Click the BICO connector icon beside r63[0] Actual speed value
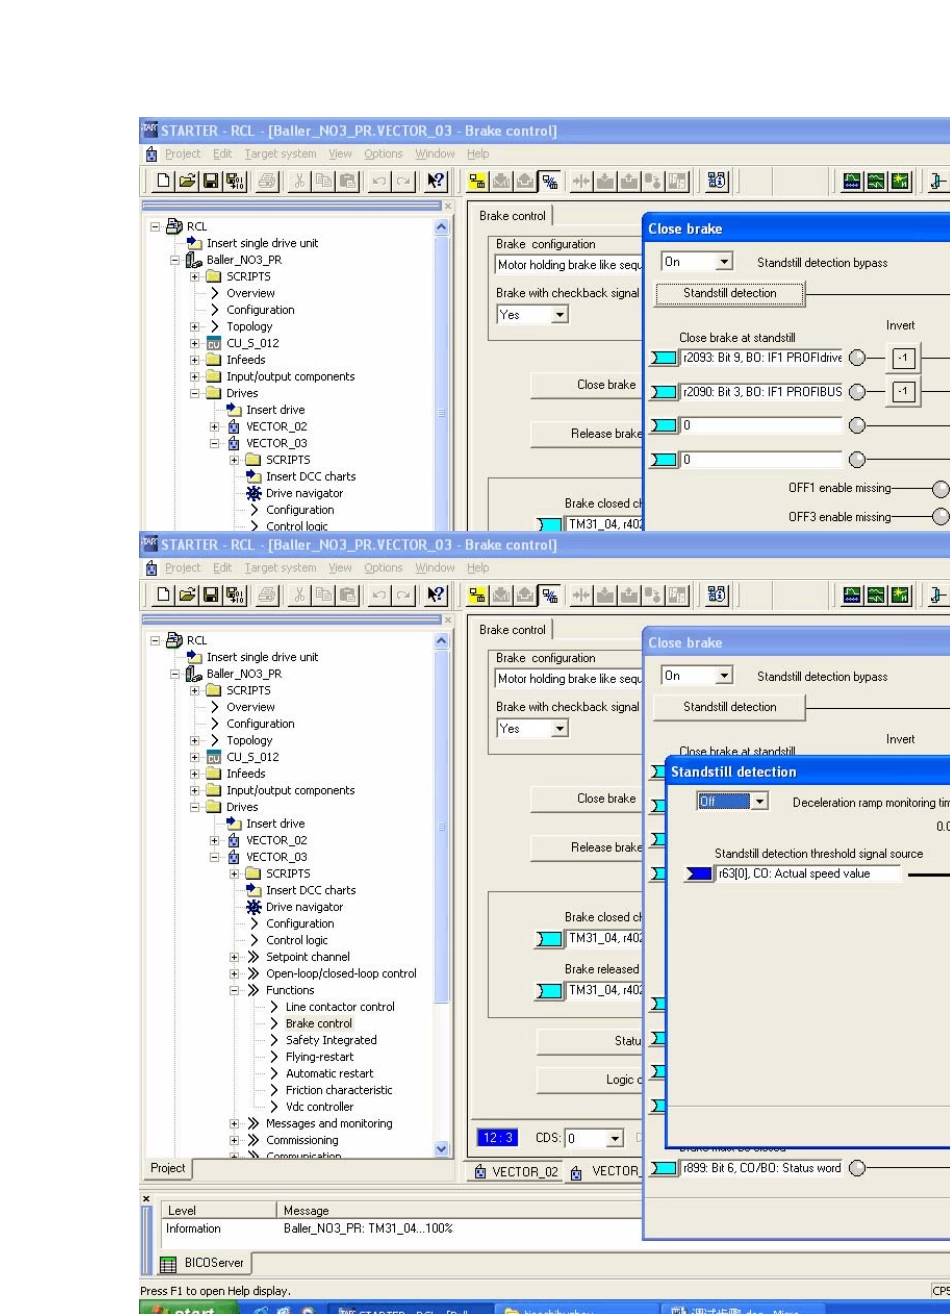The width and height of the screenshot is (950, 1314). [699, 874]
